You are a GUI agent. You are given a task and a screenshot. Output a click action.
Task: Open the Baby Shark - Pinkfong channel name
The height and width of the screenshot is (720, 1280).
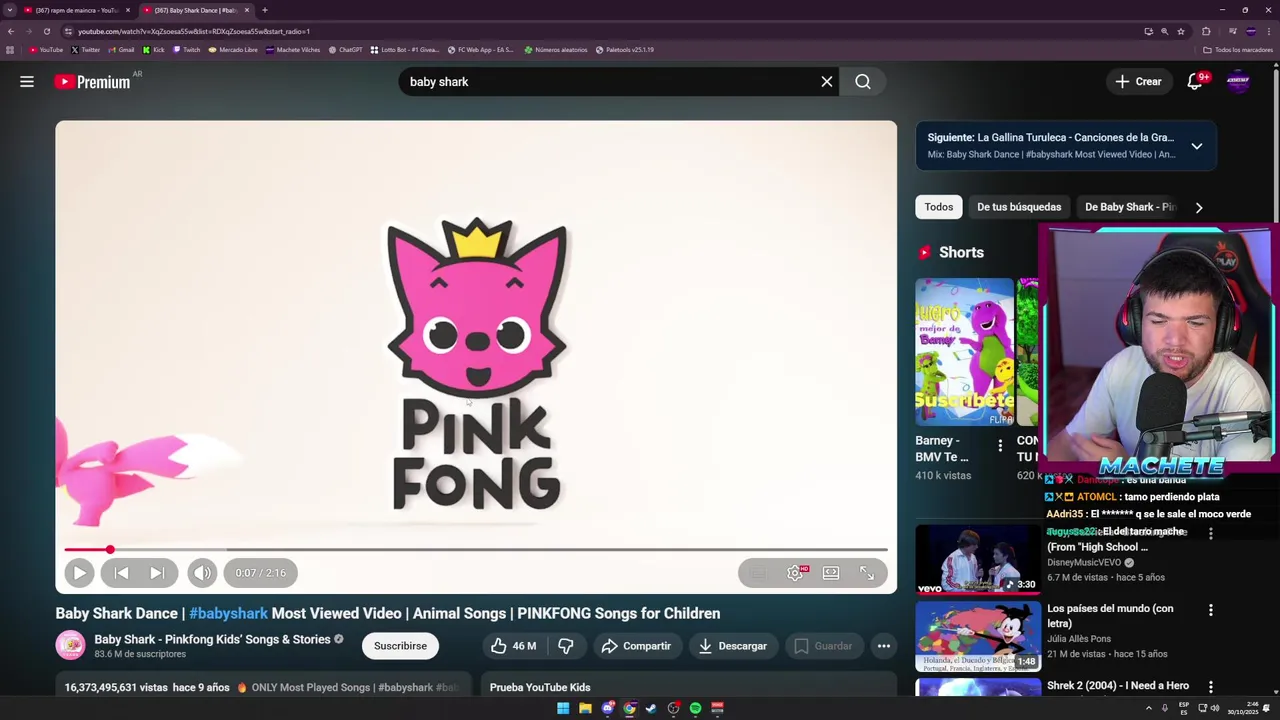click(212, 639)
